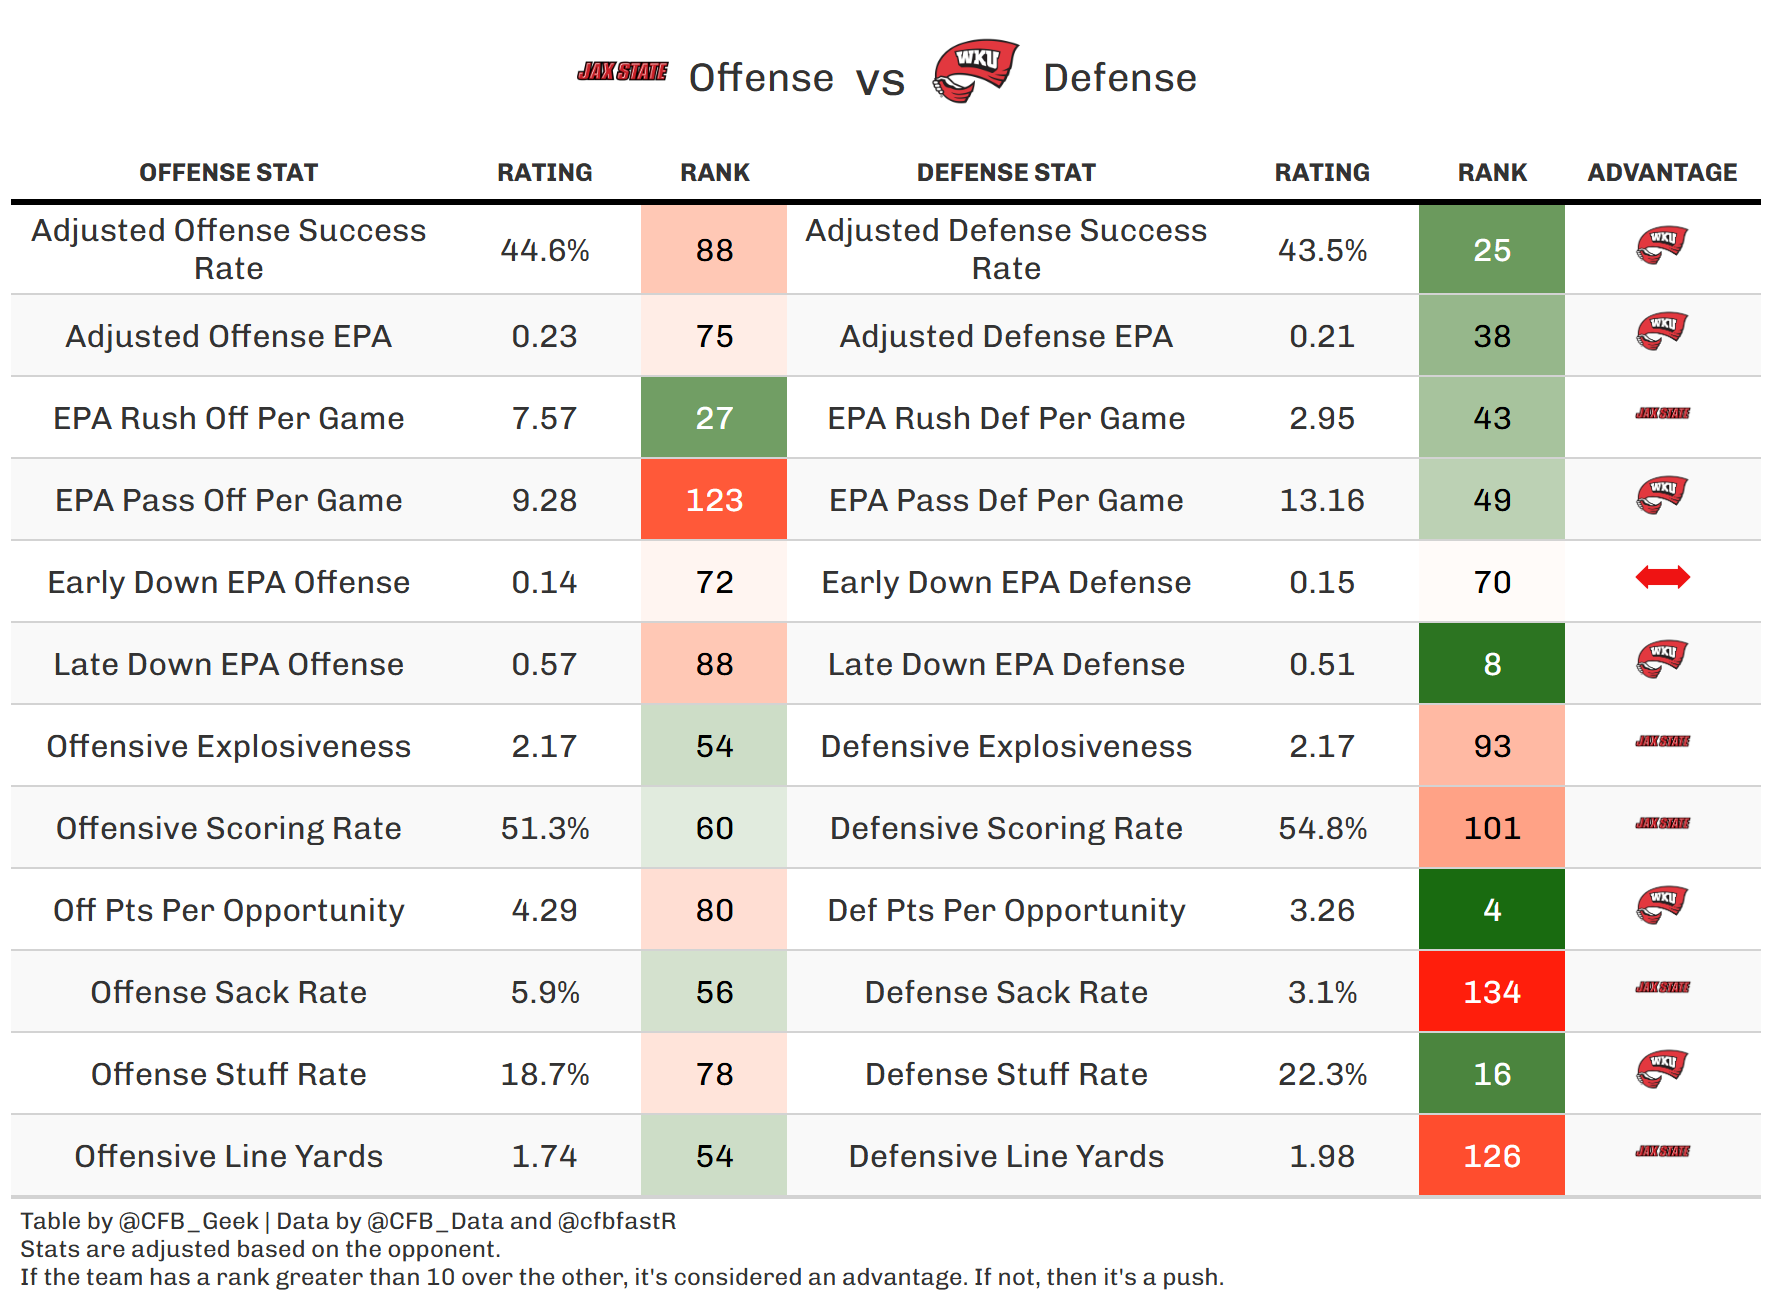Image resolution: width=1770 pixels, height=1312 pixels.
Task: Click WKU advantage icon in Late Down EPA row
Action: [1661, 659]
